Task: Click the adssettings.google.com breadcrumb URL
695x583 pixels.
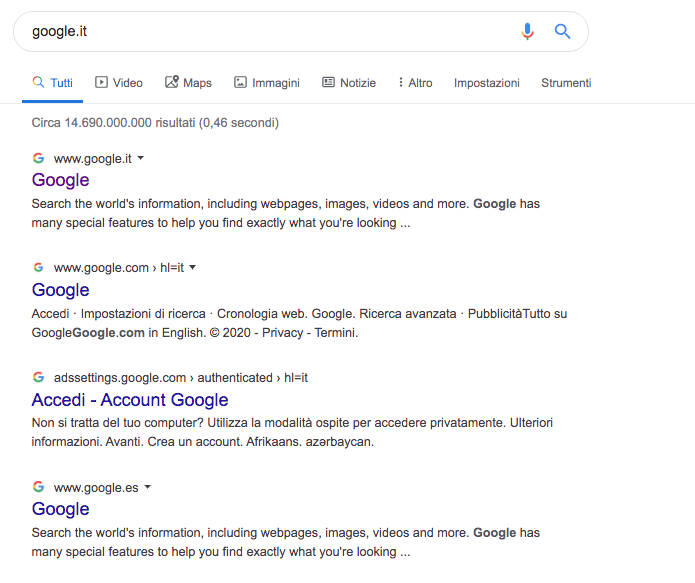Action: pyautogui.click(x=181, y=378)
